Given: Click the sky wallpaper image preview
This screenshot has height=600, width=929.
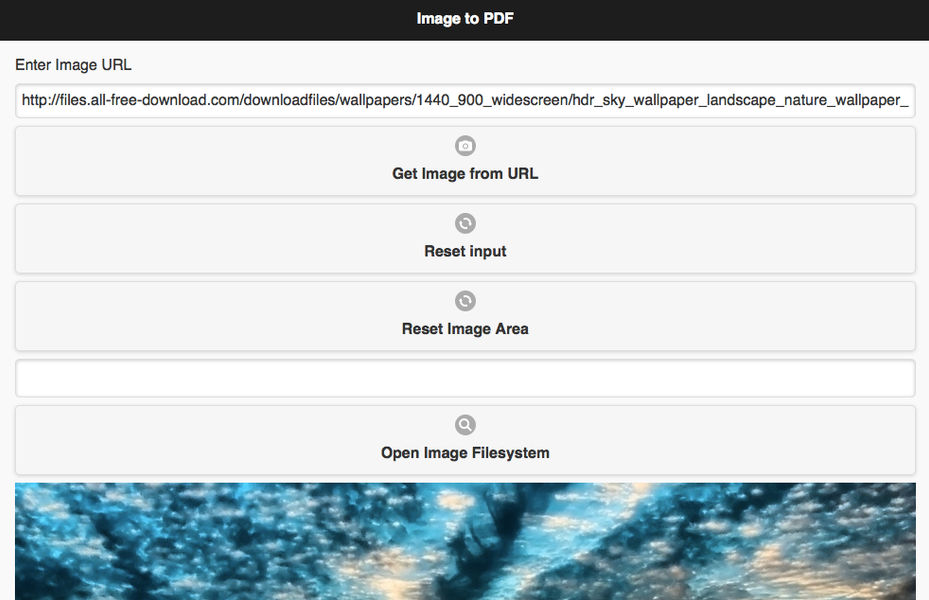Looking at the screenshot, I should 465,541.
